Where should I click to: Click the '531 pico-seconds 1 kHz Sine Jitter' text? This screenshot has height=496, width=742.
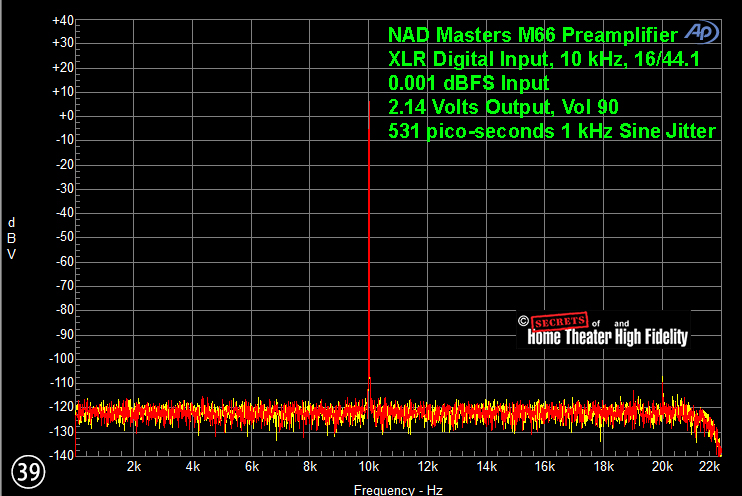(552, 131)
